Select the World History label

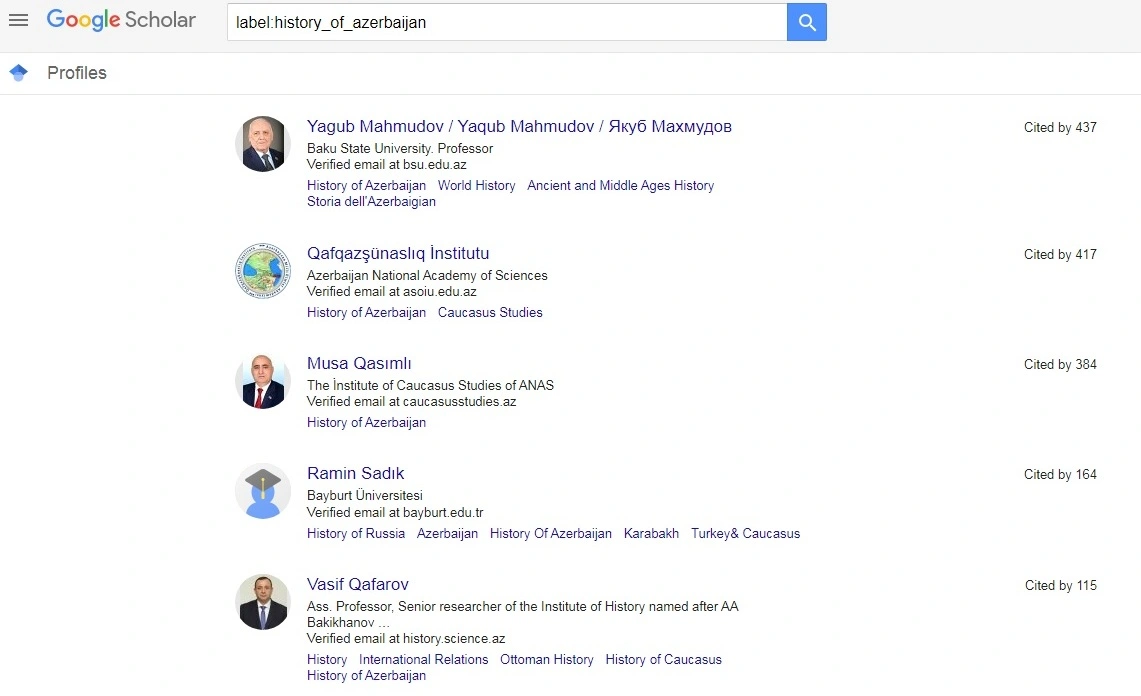tap(476, 186)
